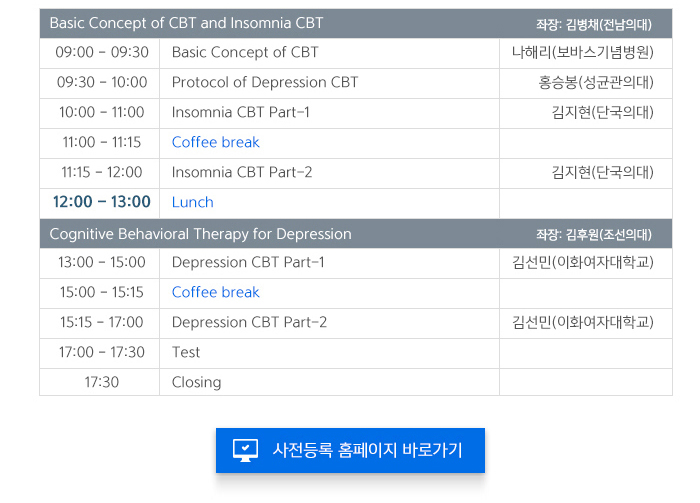Screen dimensions: 700x503
Task: Select the Basic Concept of CBT session title
Action: (x=245, y=52)
